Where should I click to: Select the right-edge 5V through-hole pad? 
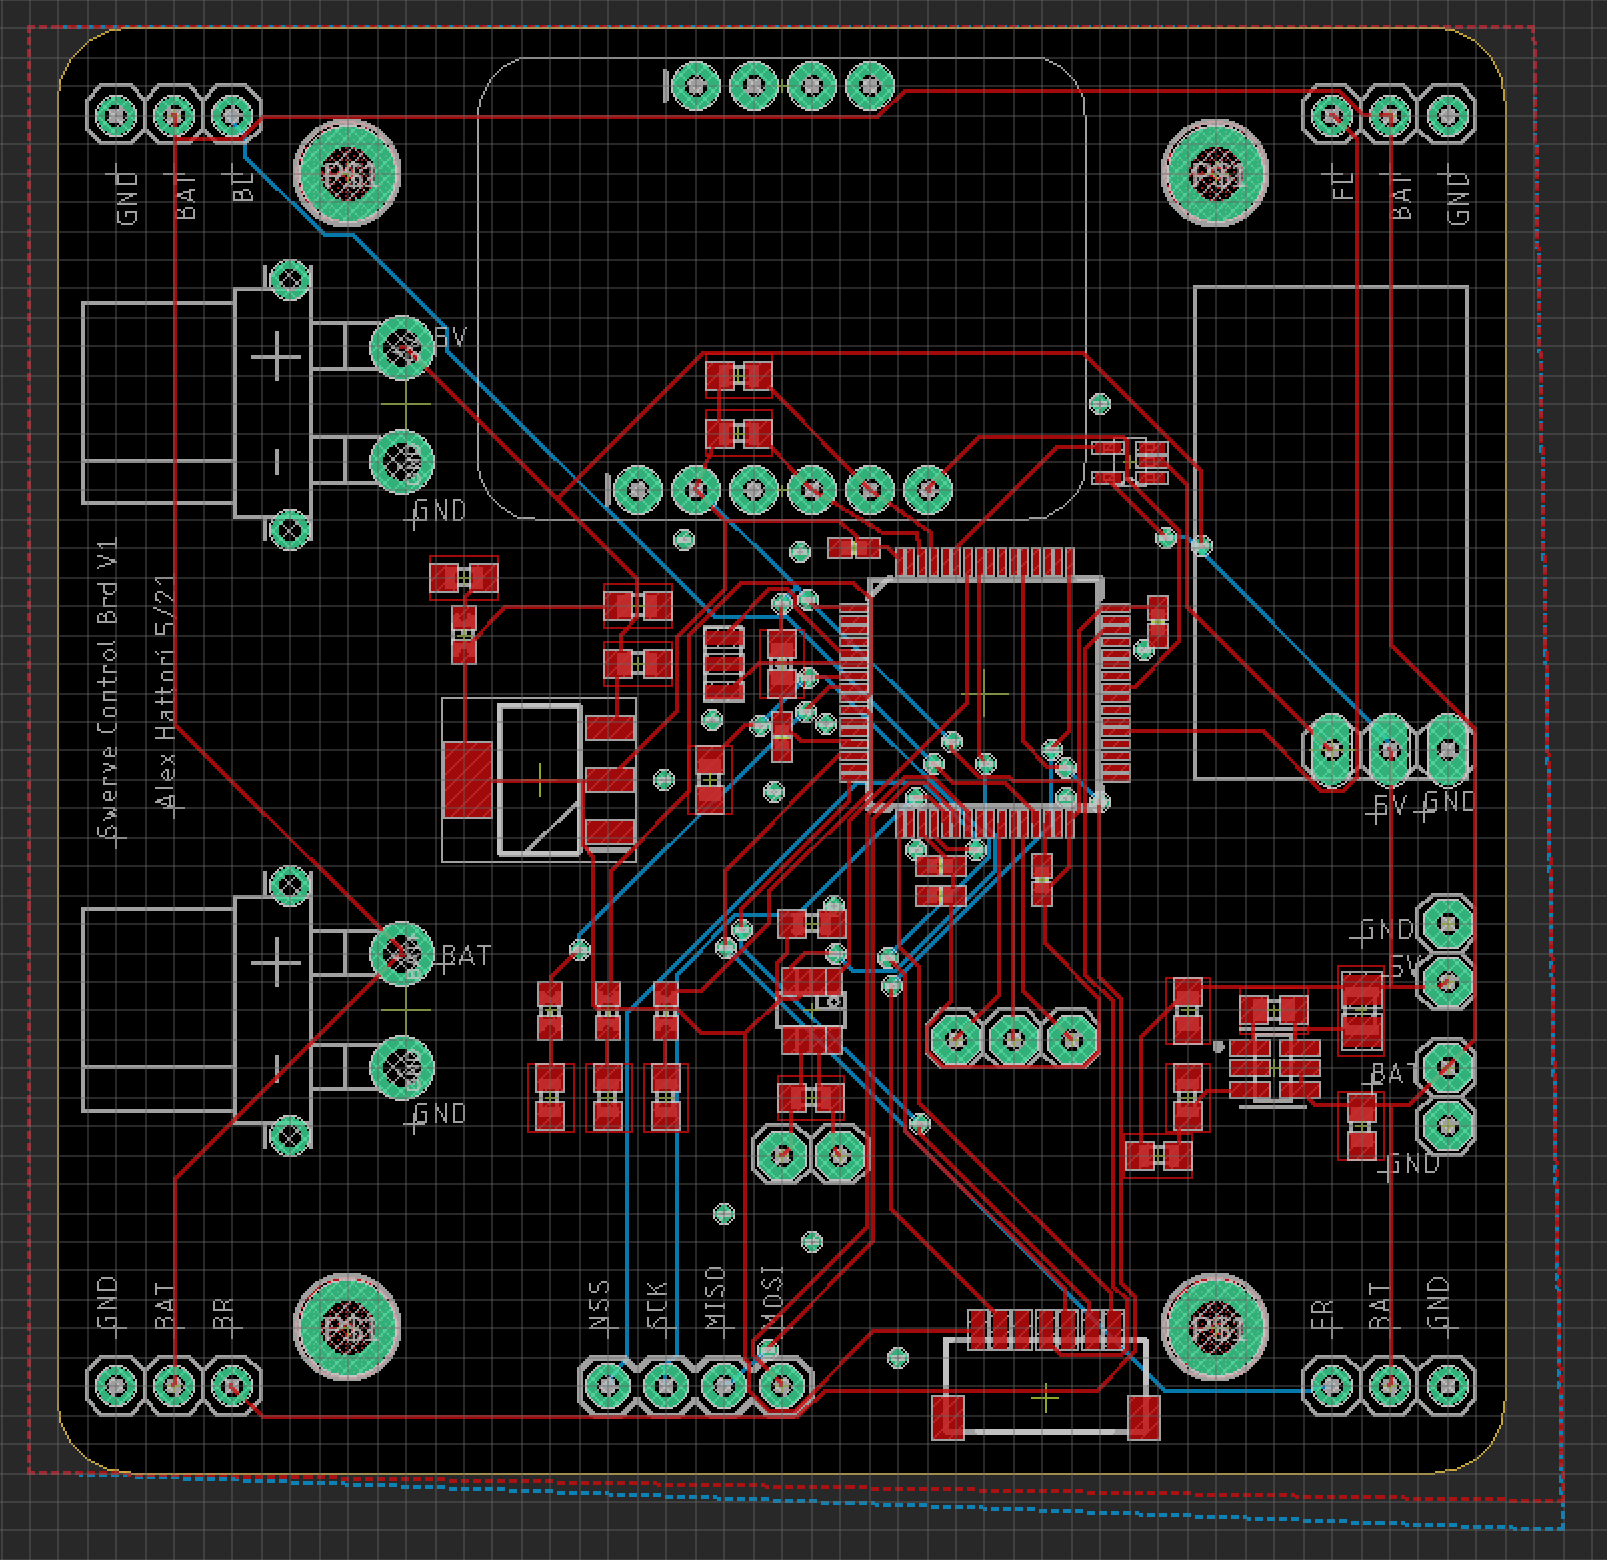[x=1447, y=983]
